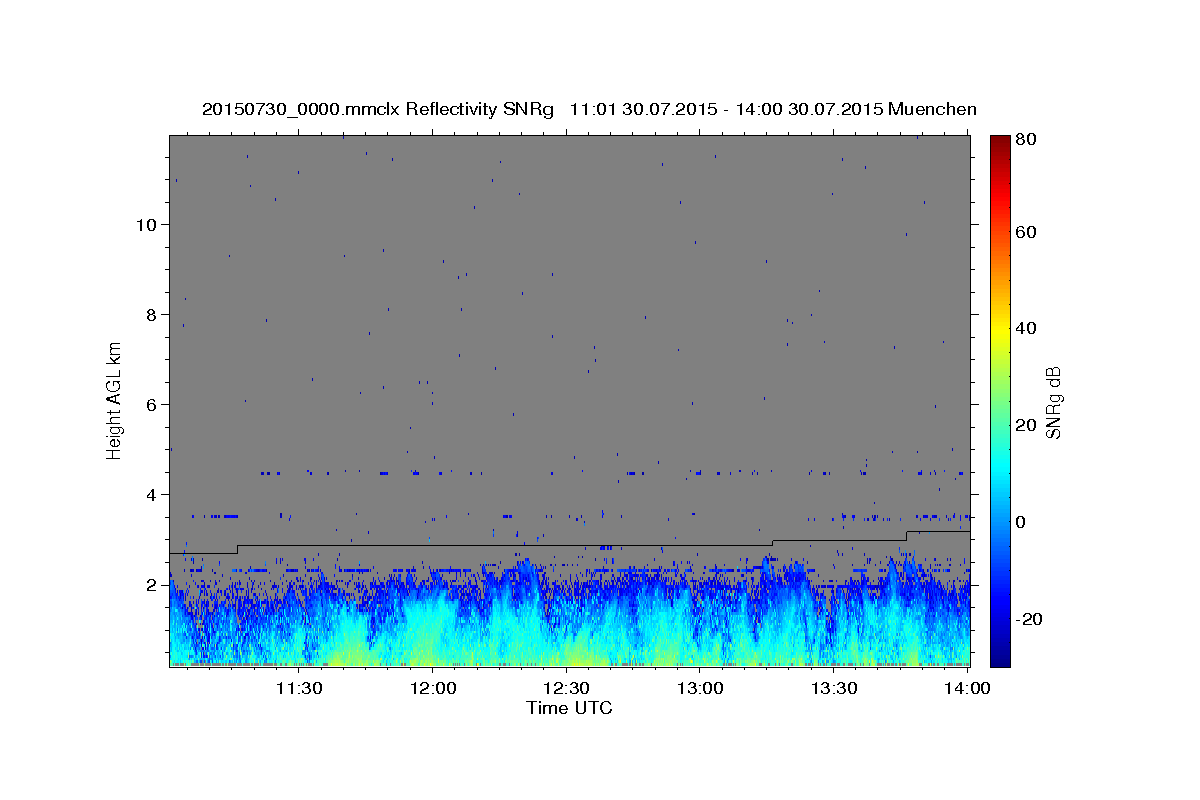Click the 14:00 time tick label
Viewport: 1200px width, 800px height.
[967, 688]
